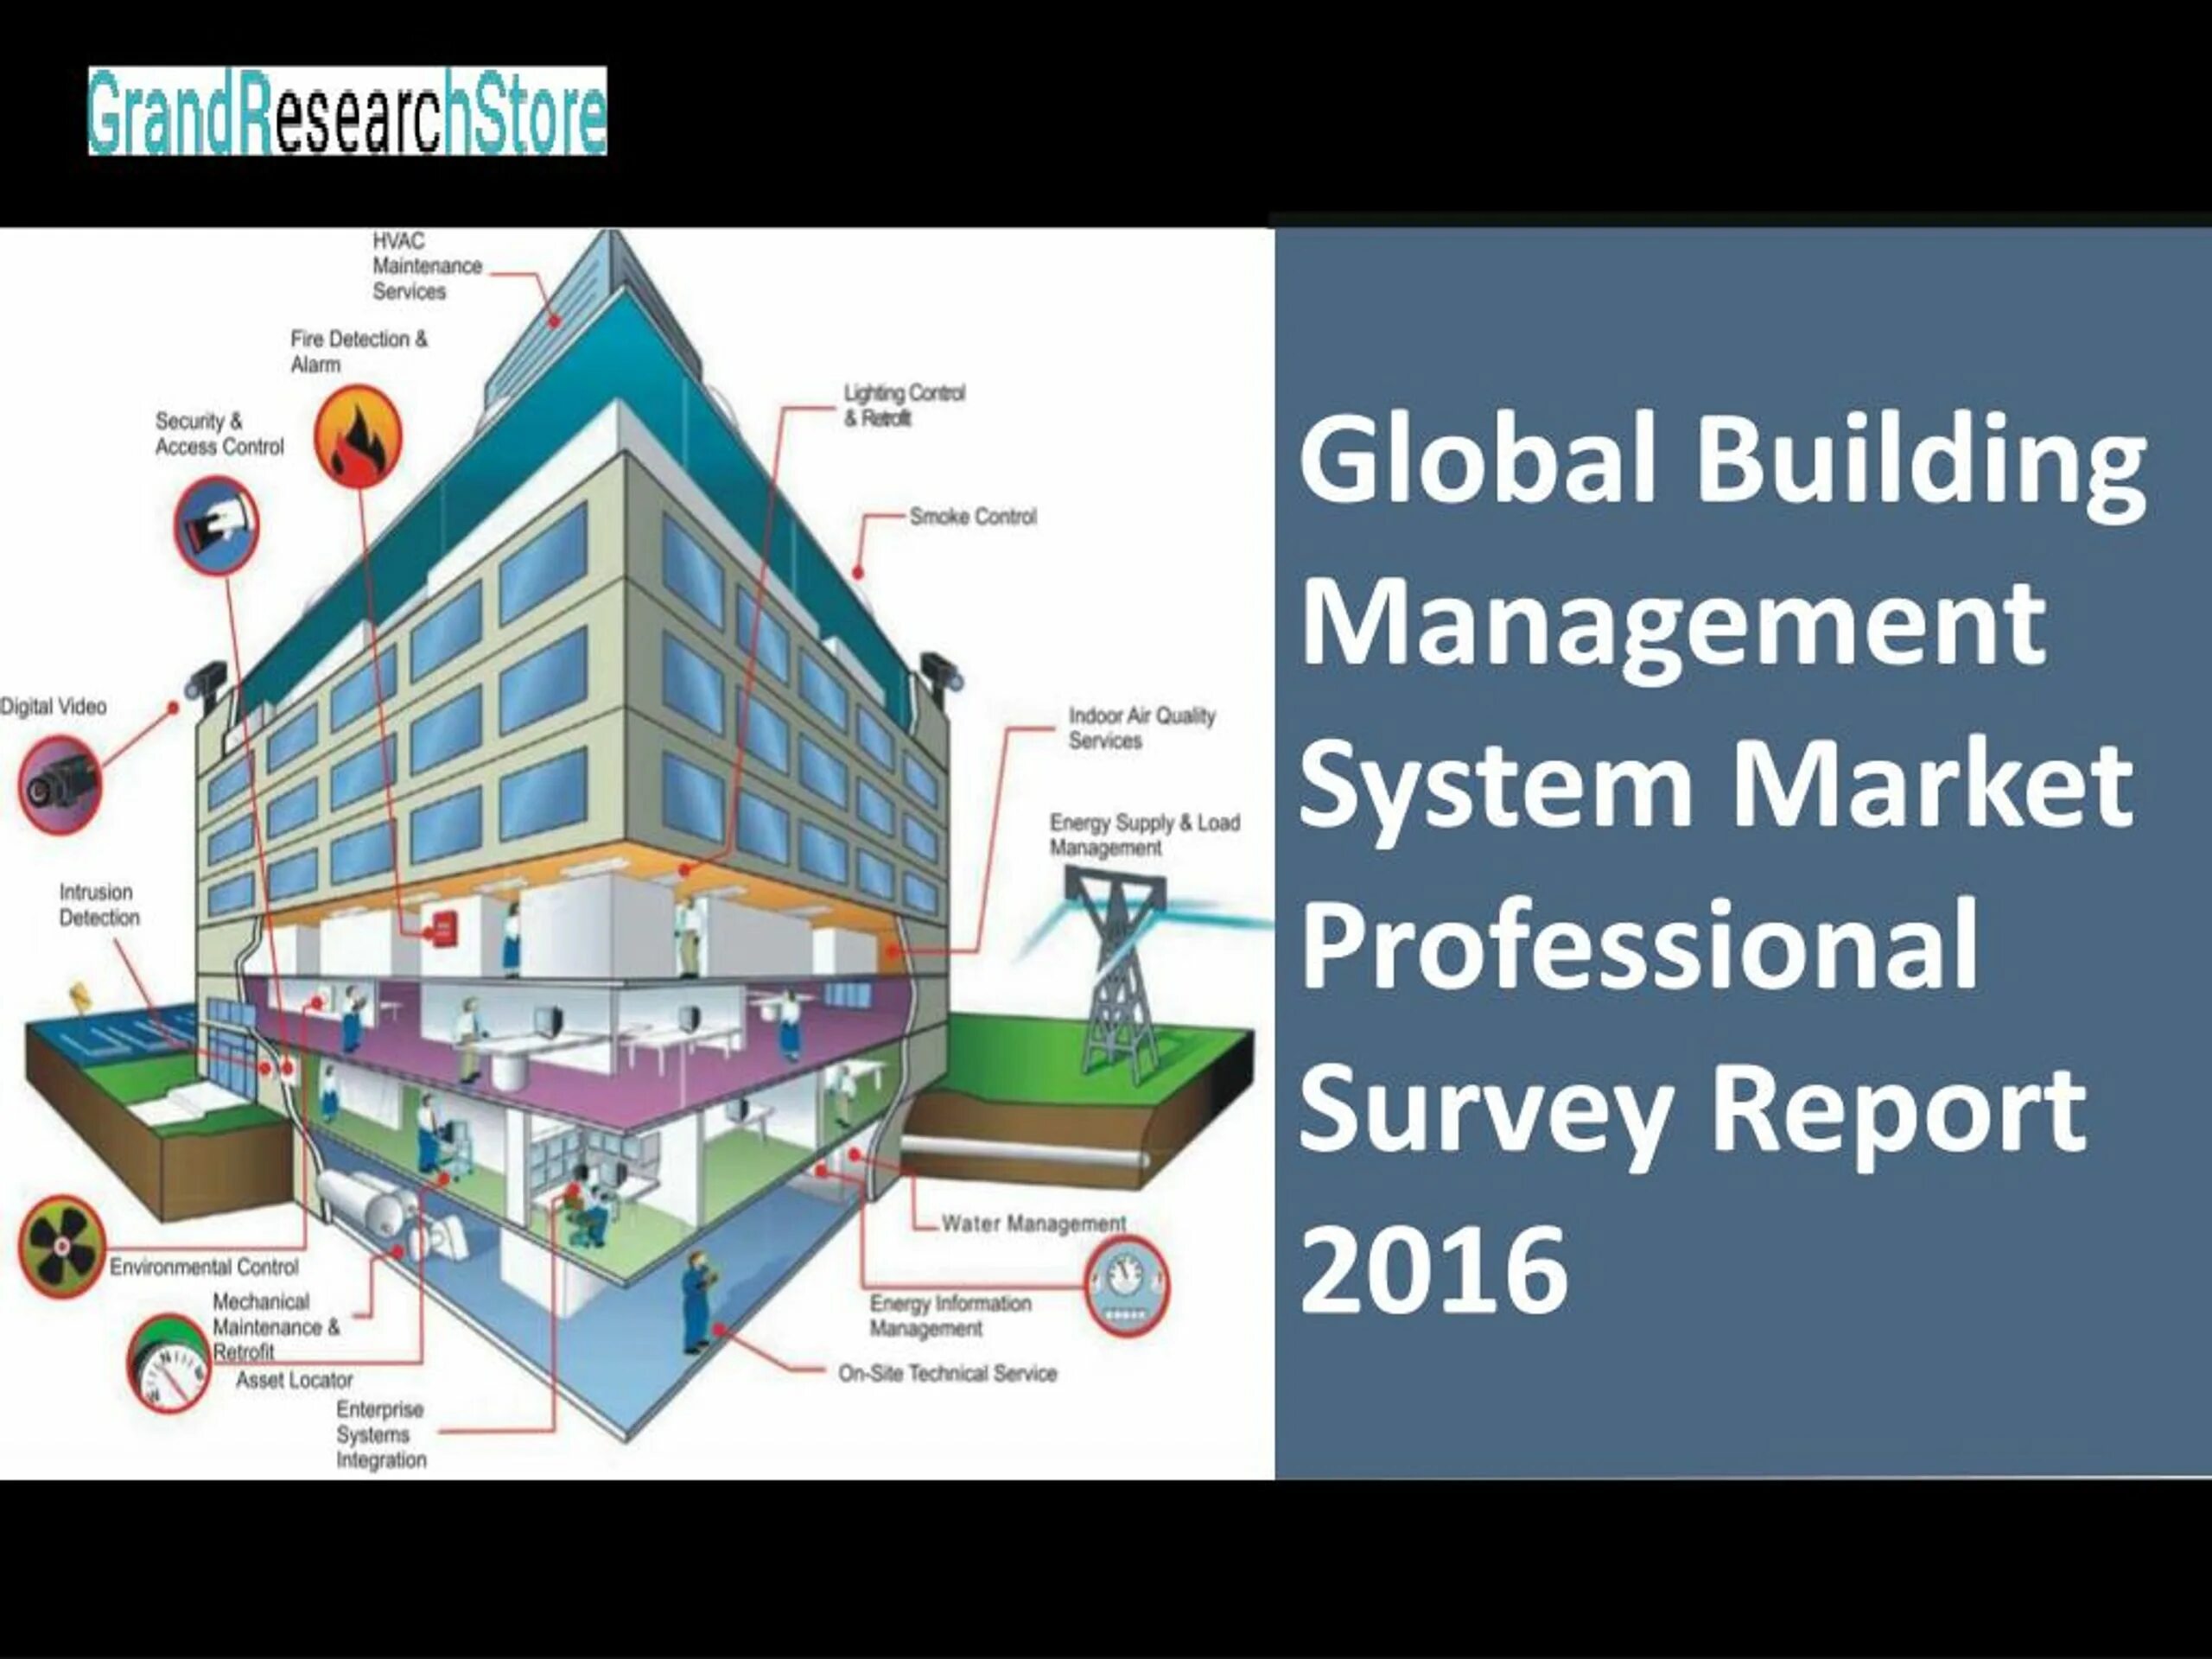Click the Water Management label
The height and width of the screenshot is (1659, 2212).
pos(1033,1223)
